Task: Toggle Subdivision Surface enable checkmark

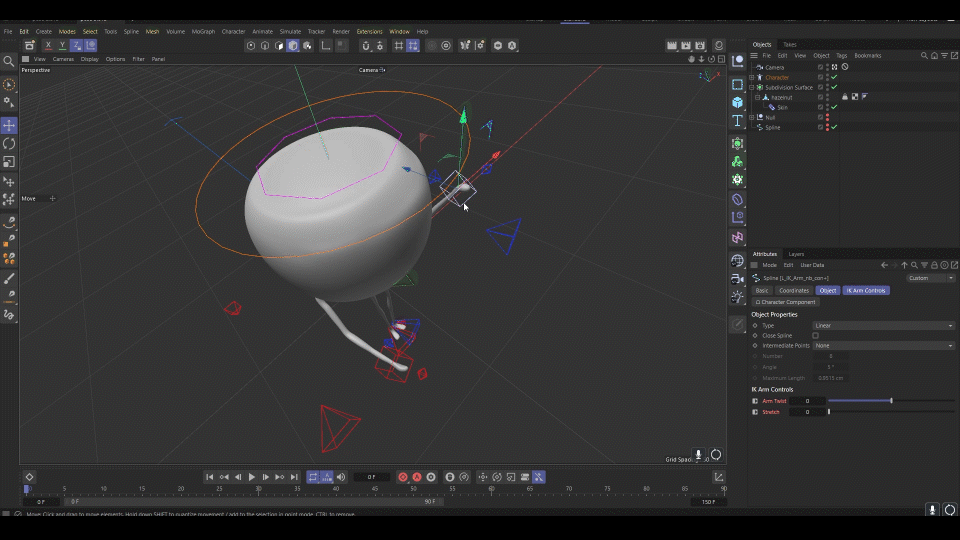Action: click(x=834, y=87)
